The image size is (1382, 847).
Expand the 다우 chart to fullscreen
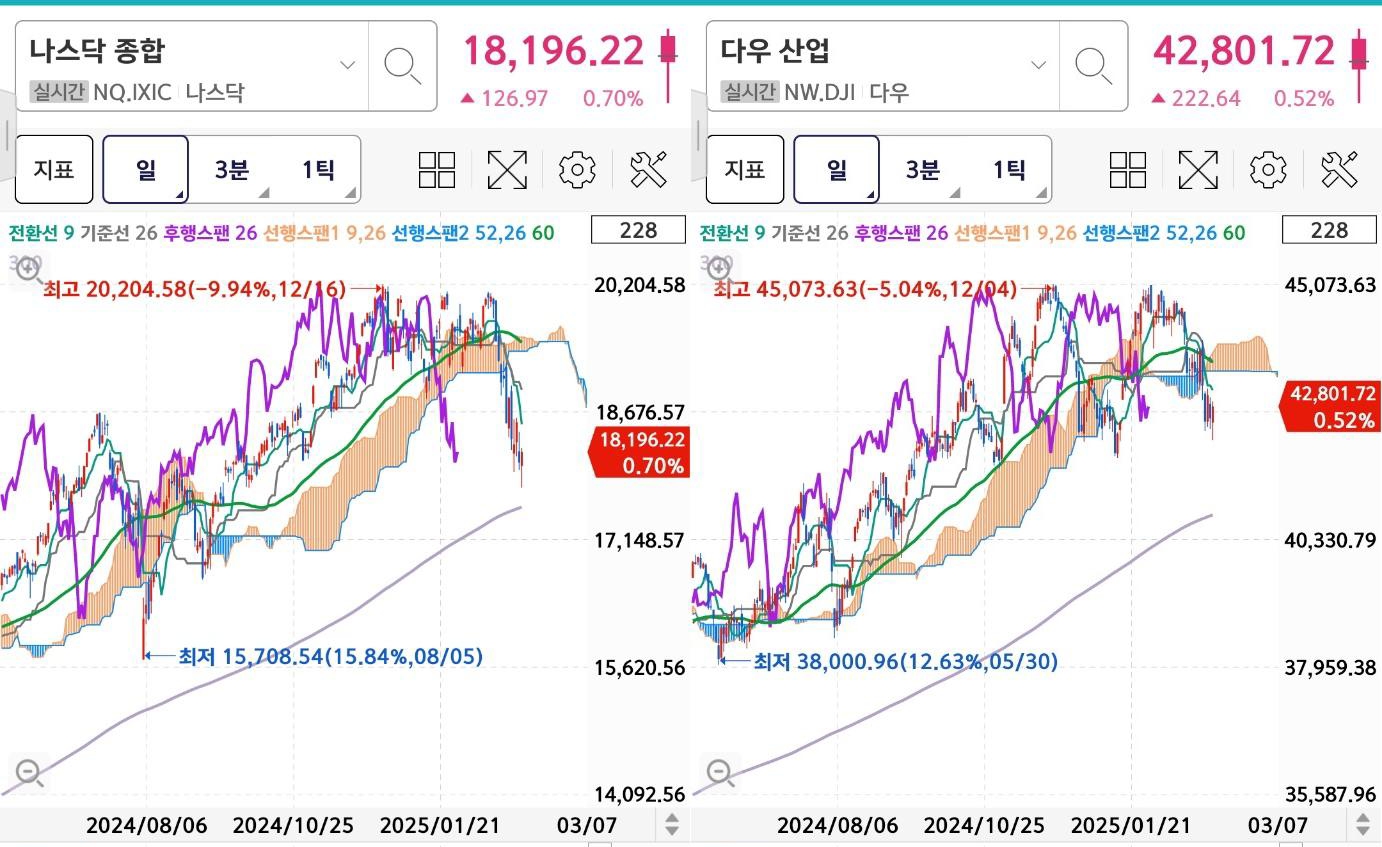(1198, 170)
